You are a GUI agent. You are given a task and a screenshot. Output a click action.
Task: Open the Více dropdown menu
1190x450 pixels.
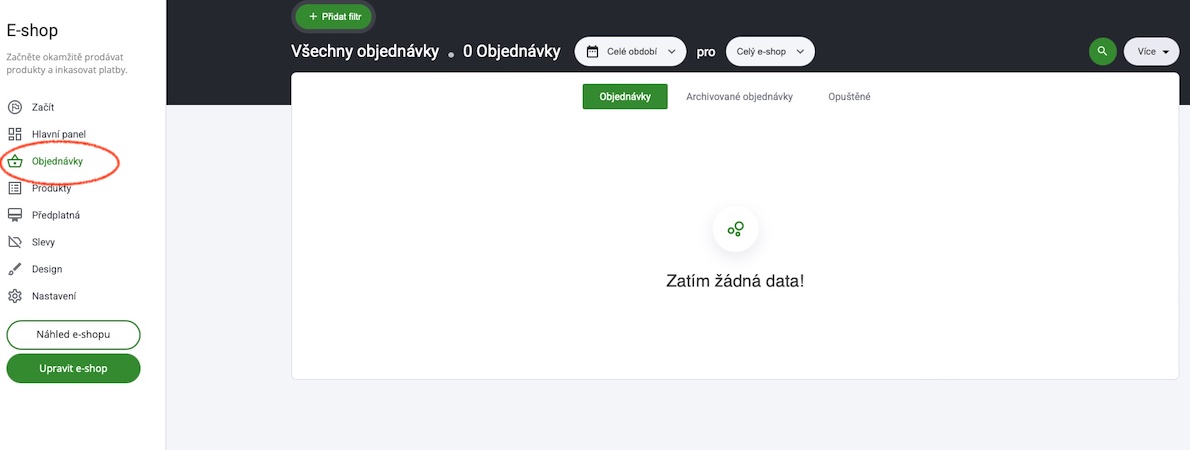coord(1151,52)
